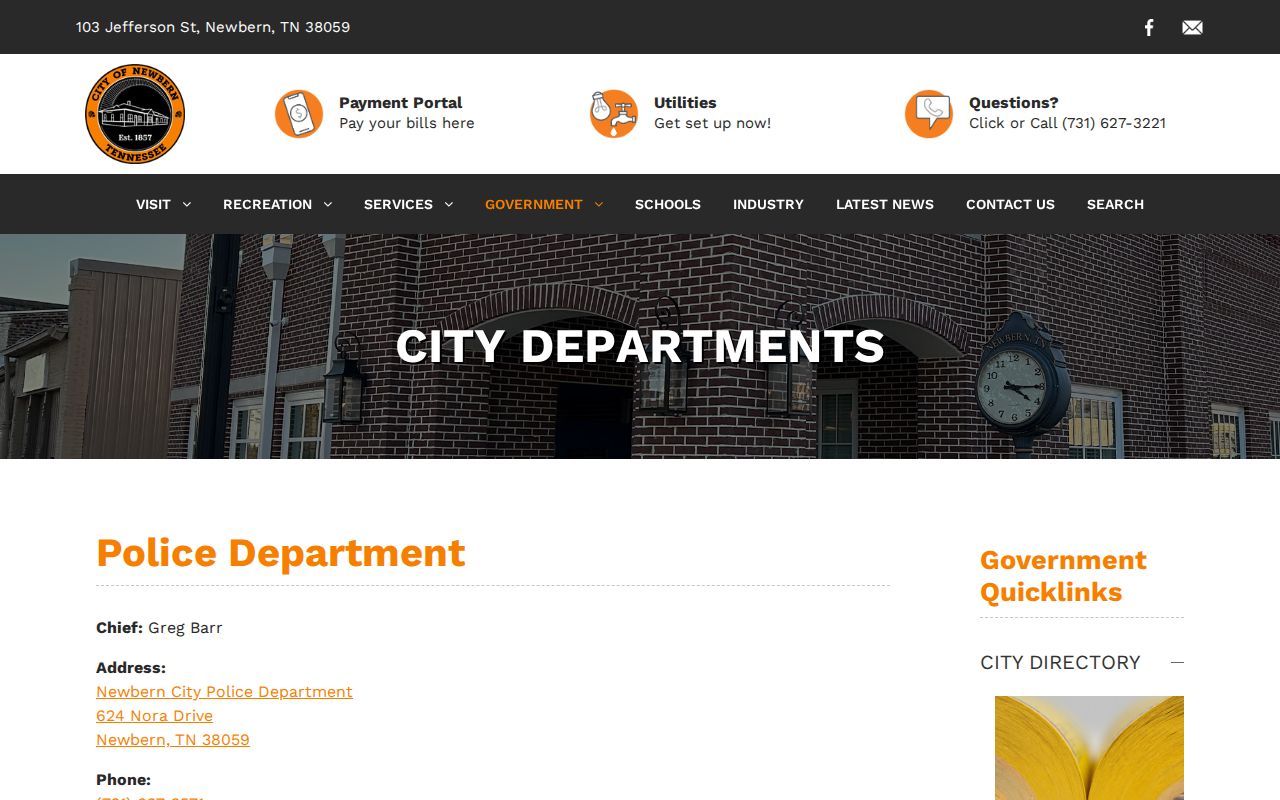Image resolution: width=1280 pixels, height=800 pixels.
Task: Click the Newbern, TN 38059 address link
Action: (173, 740)
